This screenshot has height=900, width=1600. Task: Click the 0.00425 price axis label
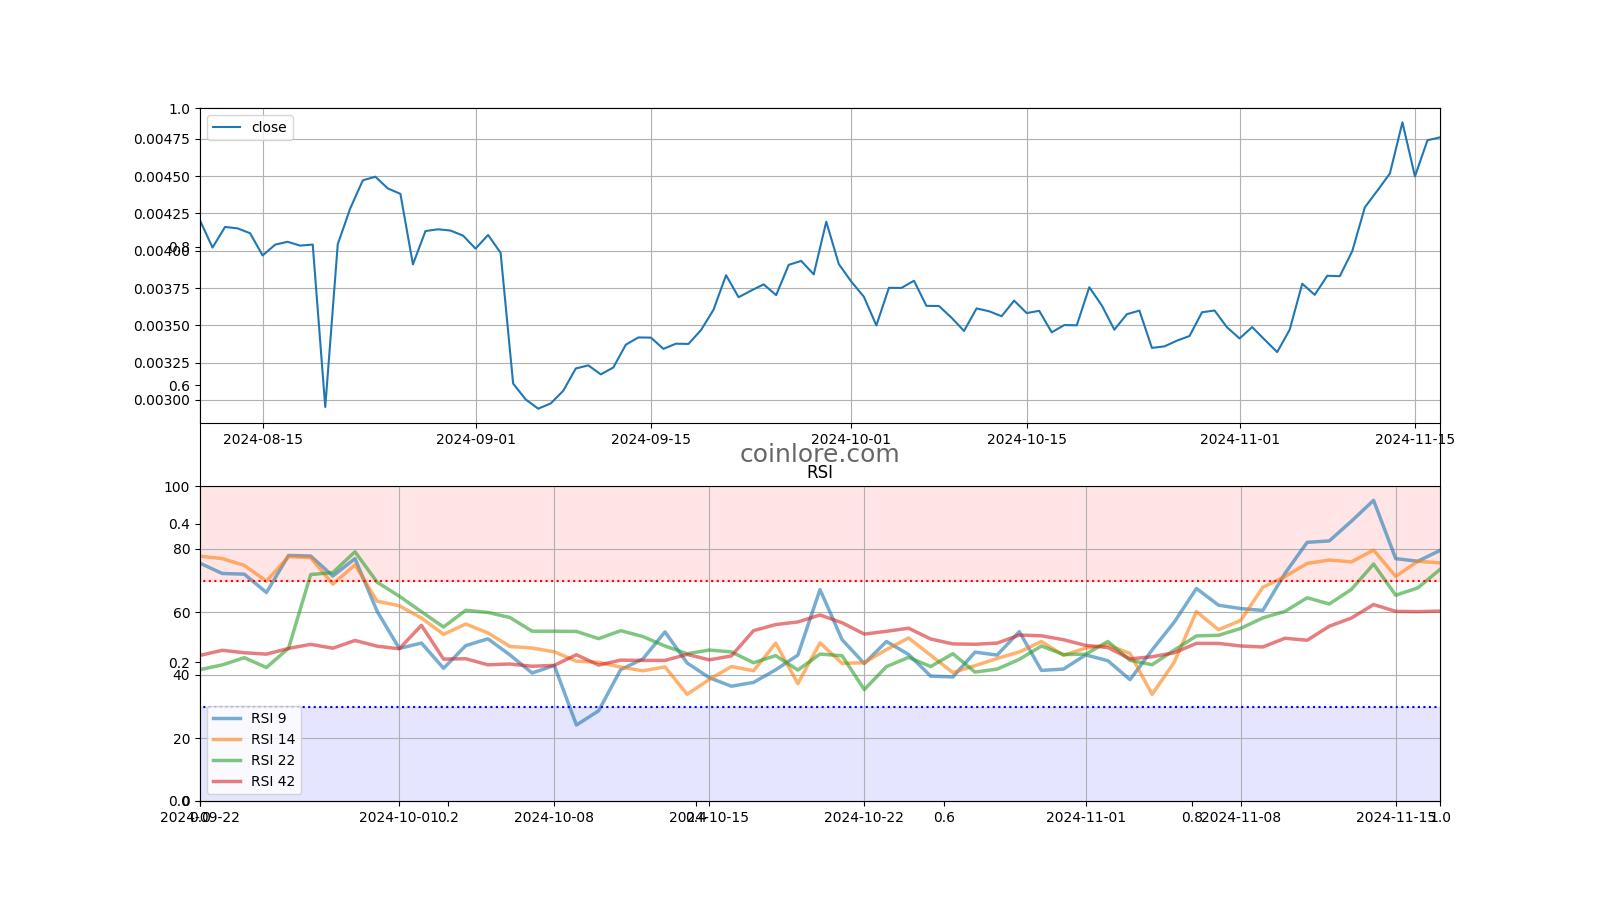[x=161, y=214]
